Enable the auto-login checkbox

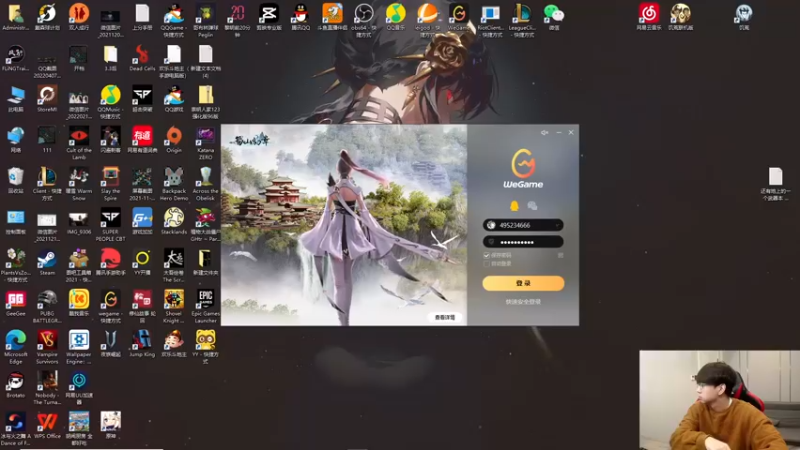click(486, 264)
